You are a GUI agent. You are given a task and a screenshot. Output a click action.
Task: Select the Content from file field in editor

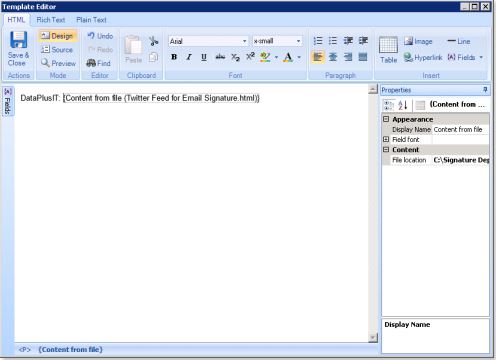161,98
